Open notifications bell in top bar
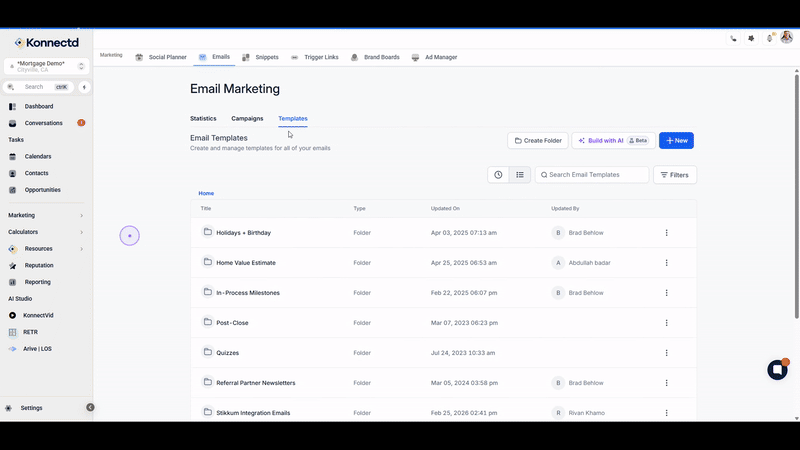The width and height of the screenshot is (800, 450). point(770,38)
